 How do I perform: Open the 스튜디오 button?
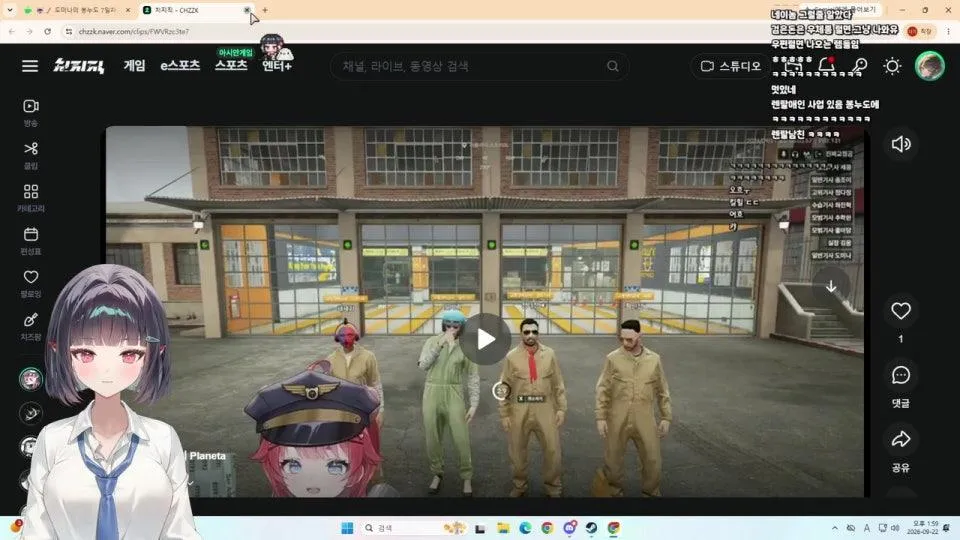(730, 66)
